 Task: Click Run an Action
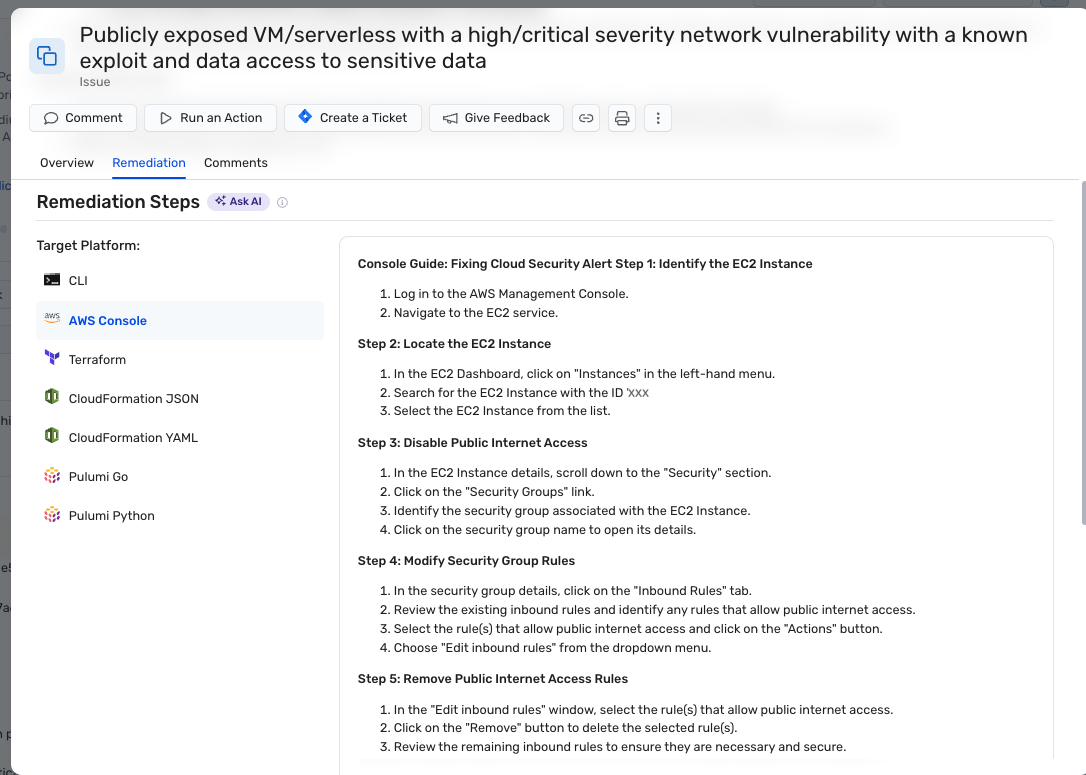coord(210,117)
